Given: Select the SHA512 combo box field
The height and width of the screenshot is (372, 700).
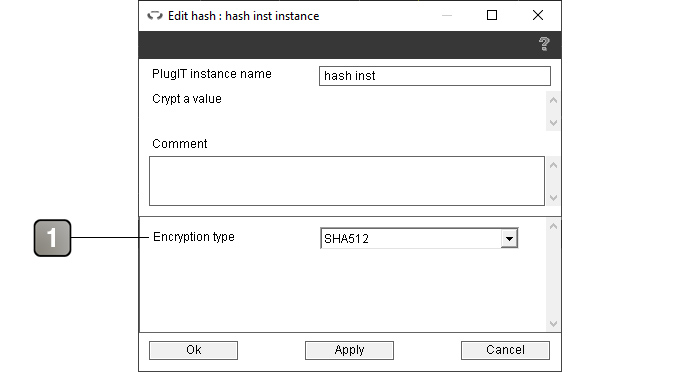Looking at the screenshot, I should (x=419, y=238).
